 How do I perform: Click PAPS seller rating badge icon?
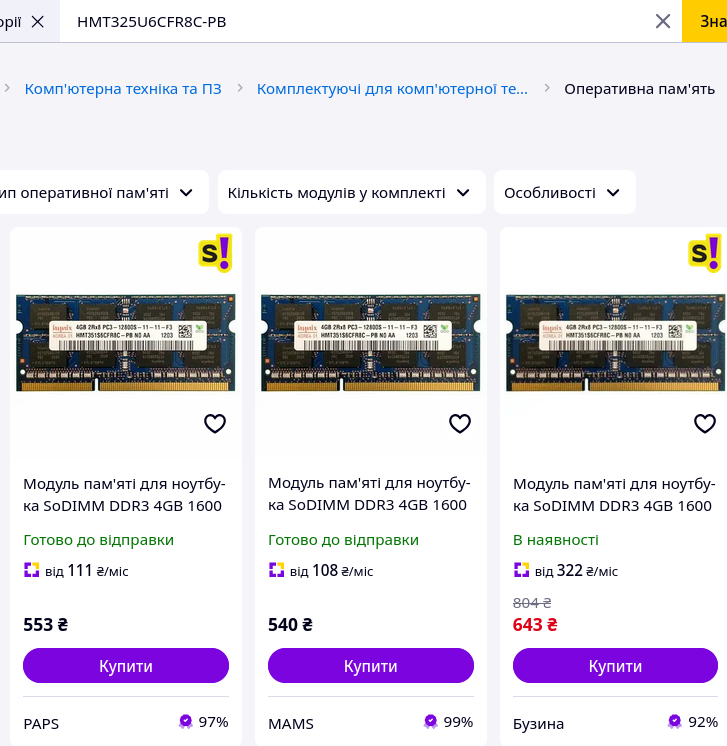(186, 721)
